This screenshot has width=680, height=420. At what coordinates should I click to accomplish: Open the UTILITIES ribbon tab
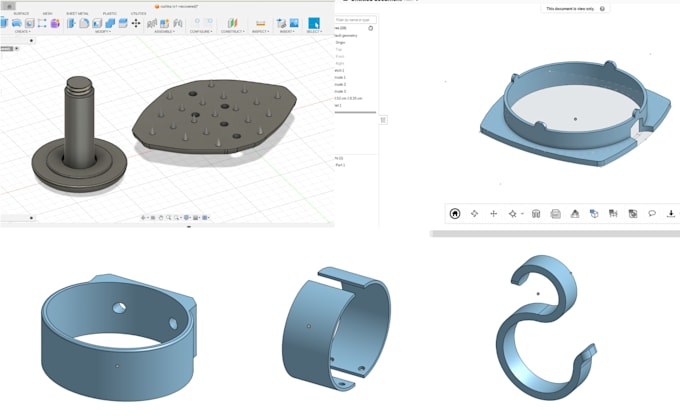[138, 13]
